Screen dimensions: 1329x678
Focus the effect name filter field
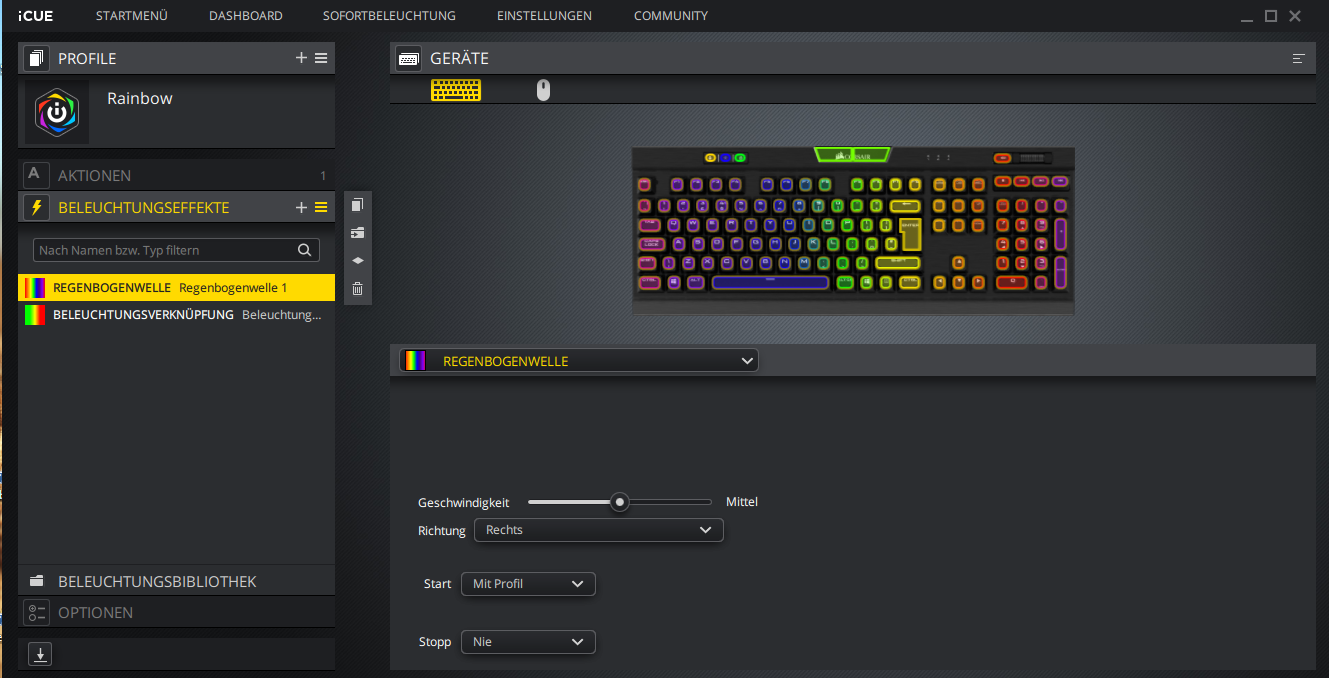click(x=176, y=250)
